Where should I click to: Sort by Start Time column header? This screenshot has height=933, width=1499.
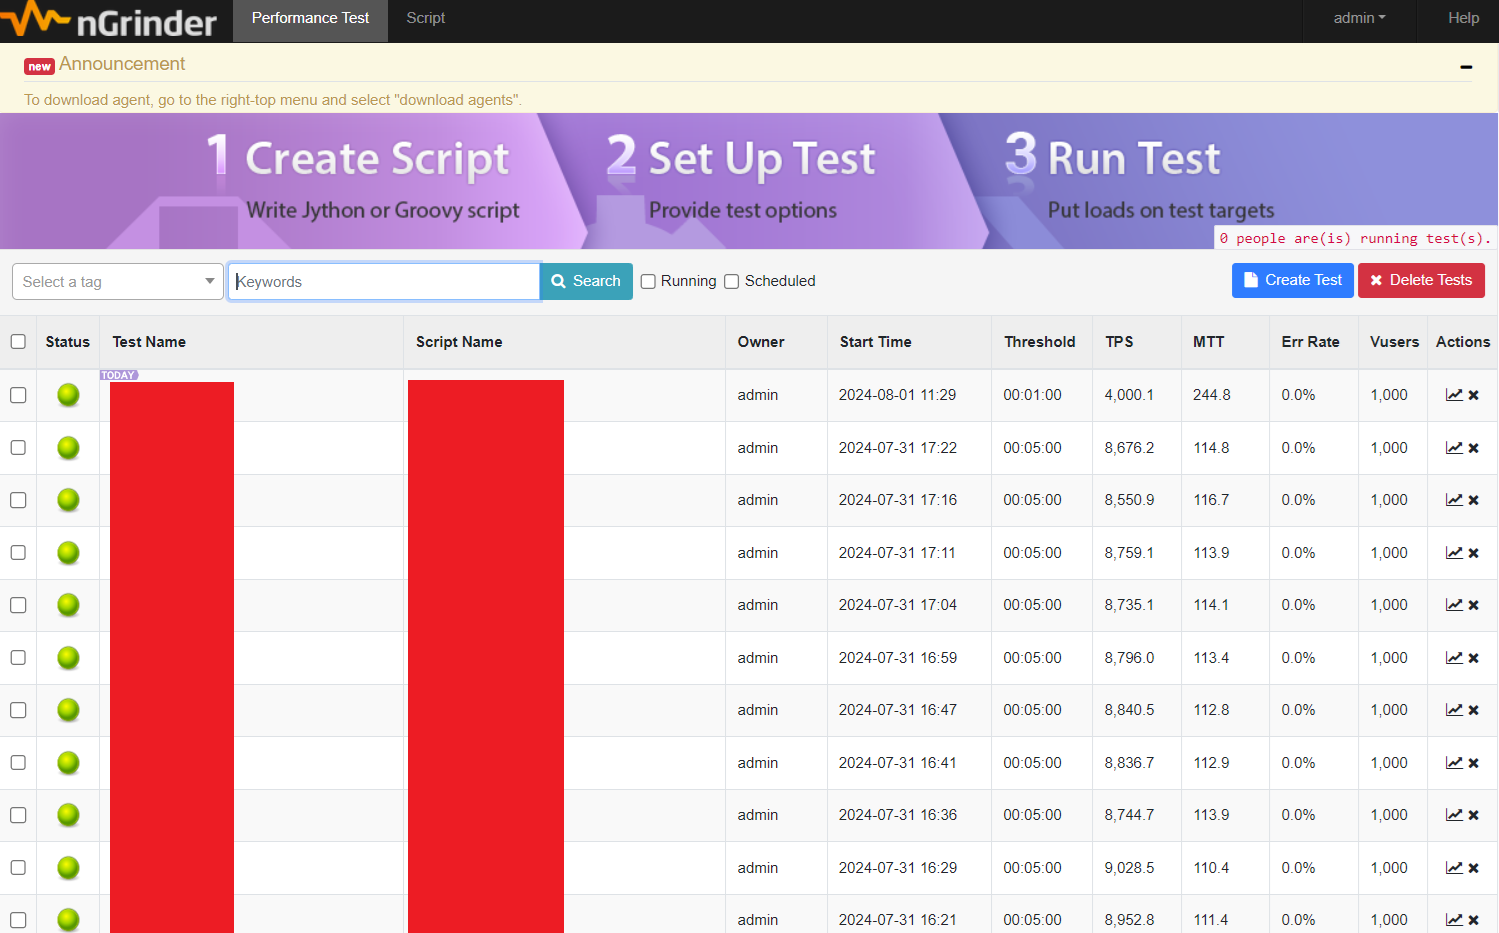click(876, 342)
